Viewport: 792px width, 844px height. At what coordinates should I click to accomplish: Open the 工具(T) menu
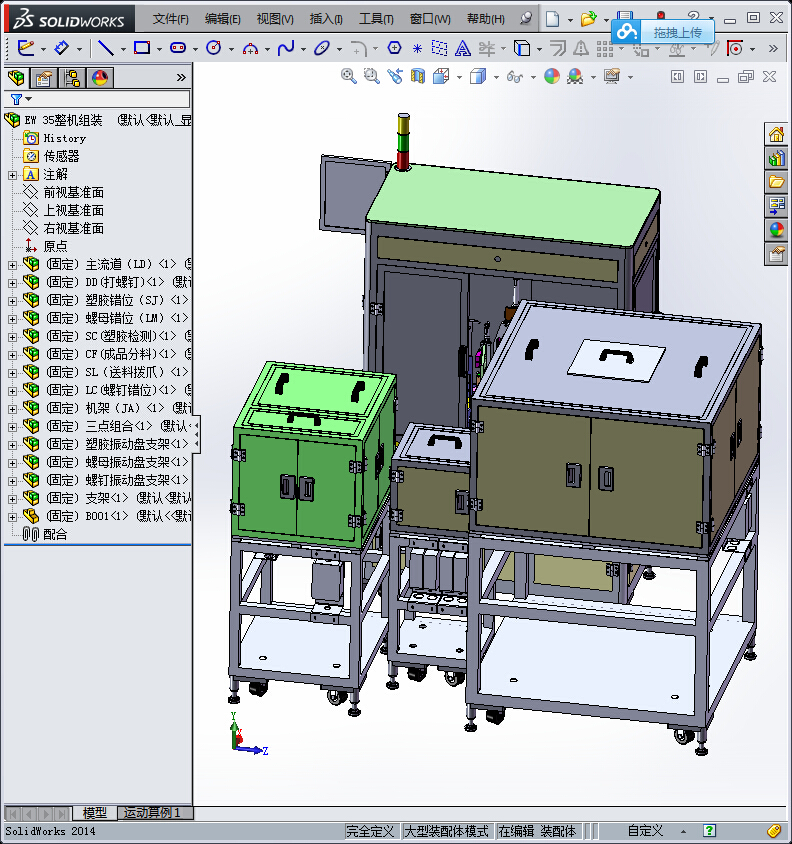coord(376,19)
